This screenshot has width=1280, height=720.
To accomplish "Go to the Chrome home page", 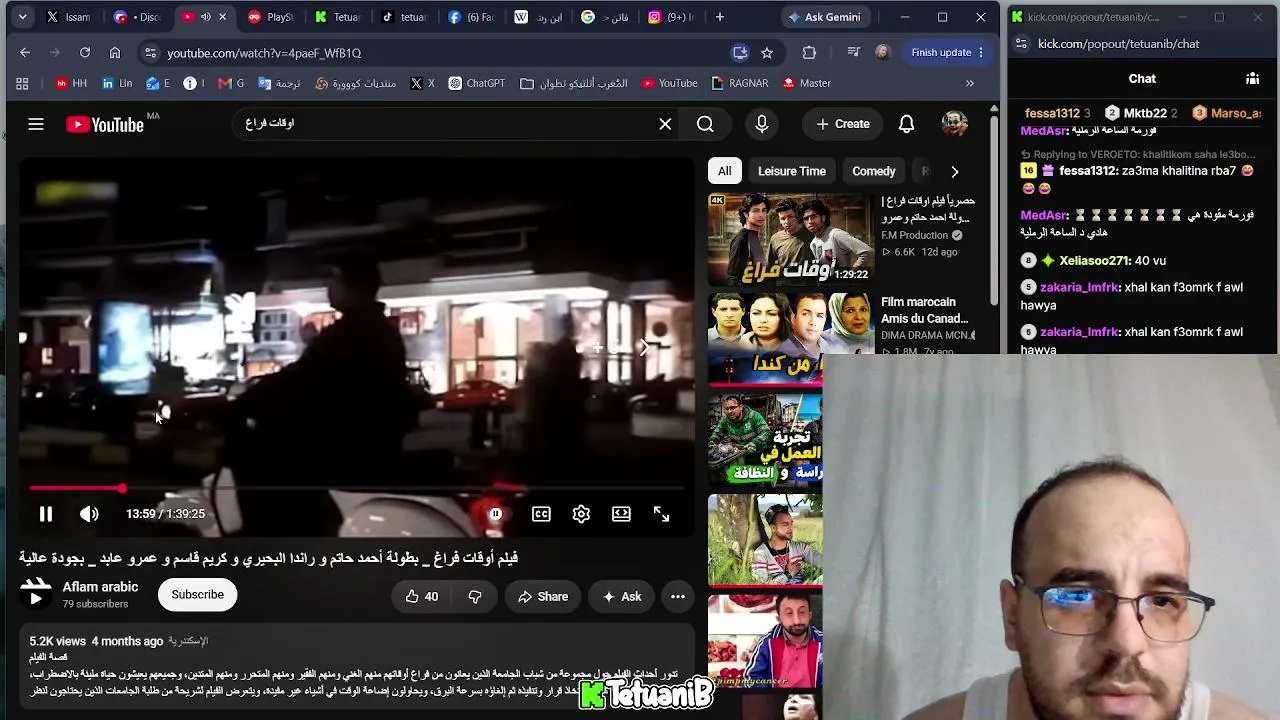I will pyautogui.click(x=115, y=53).
